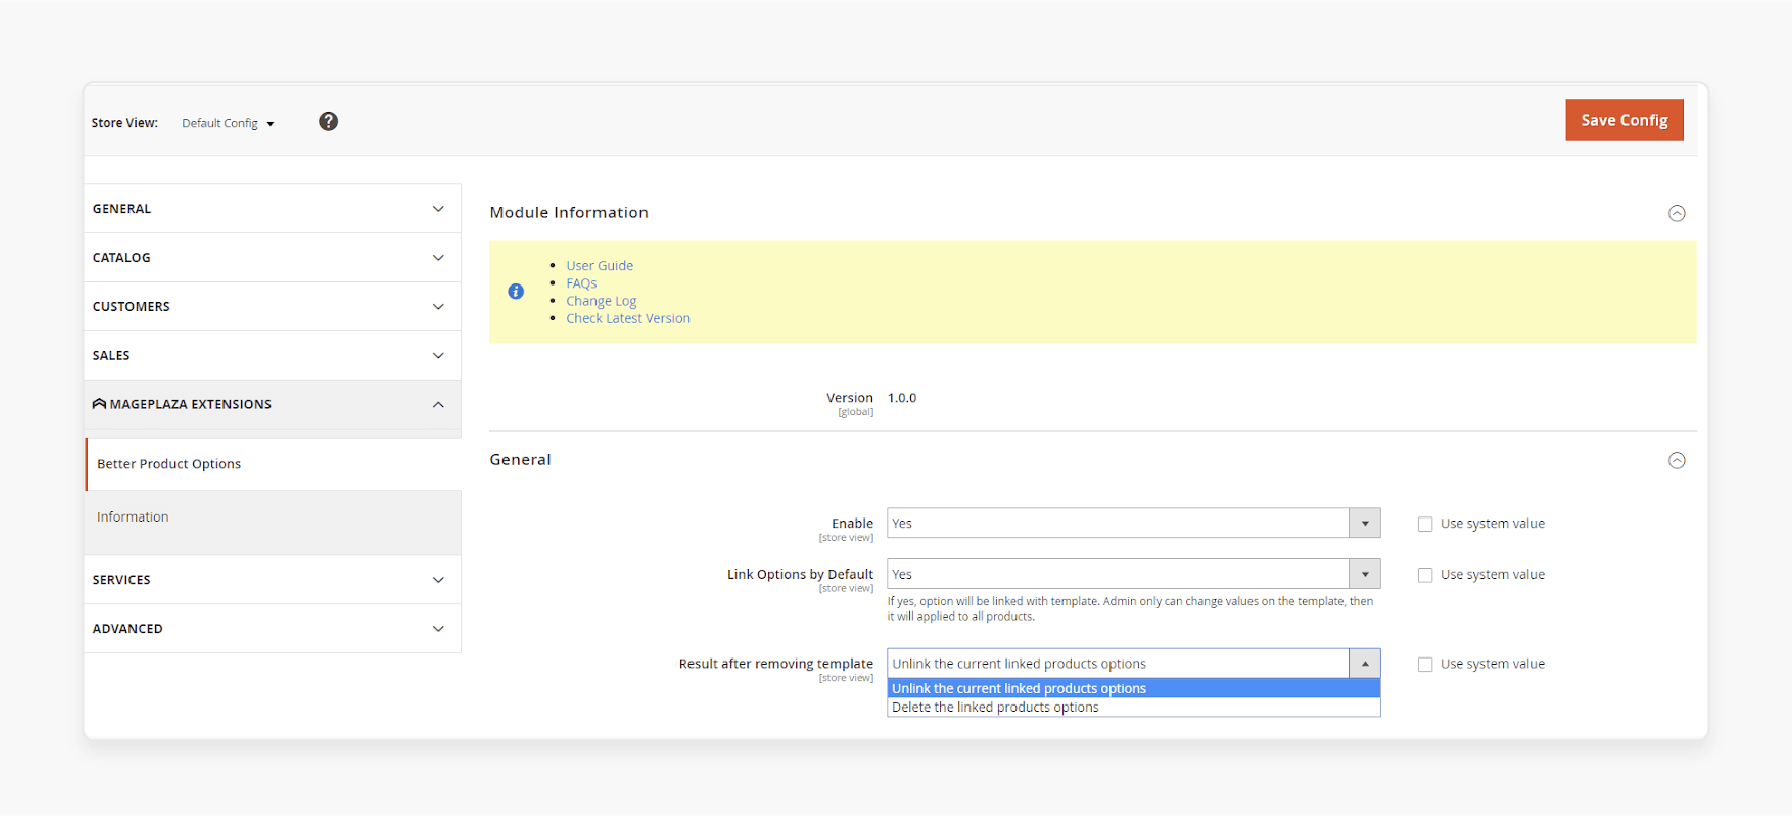Click the Module Information heading
This screenshot has height=816, width=1792.
(x=569, y=212)
